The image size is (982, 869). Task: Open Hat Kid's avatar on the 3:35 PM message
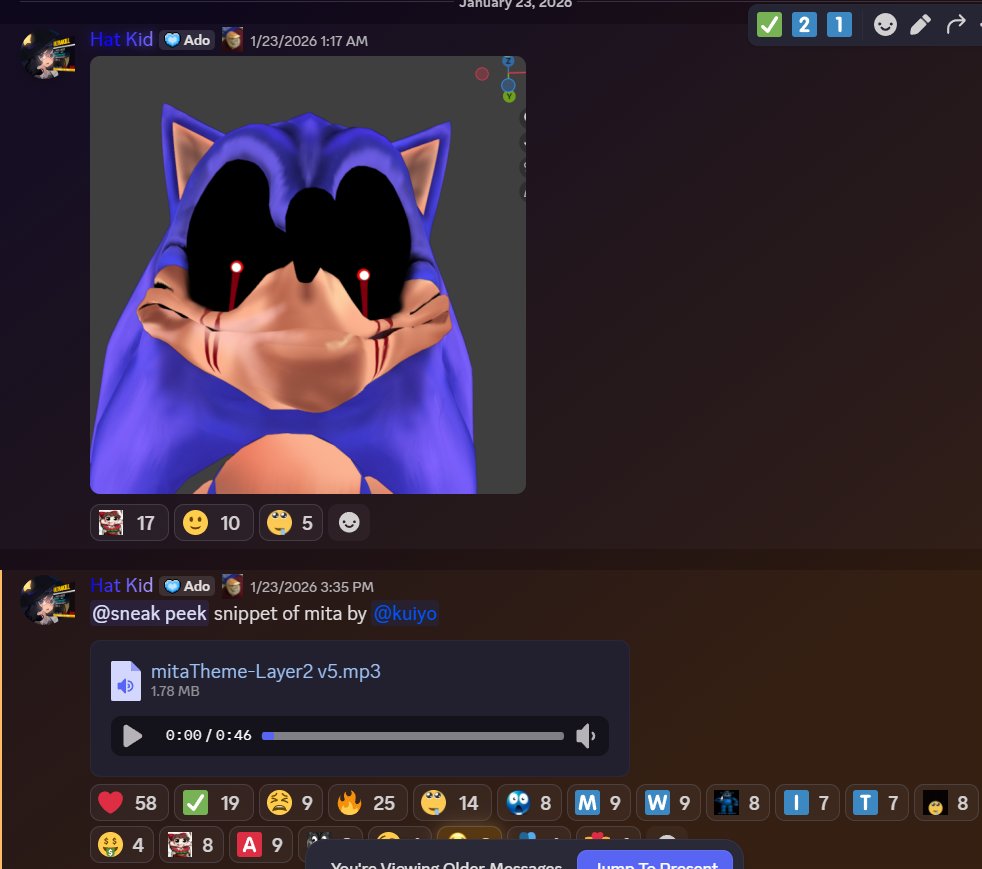pos(48,600)
